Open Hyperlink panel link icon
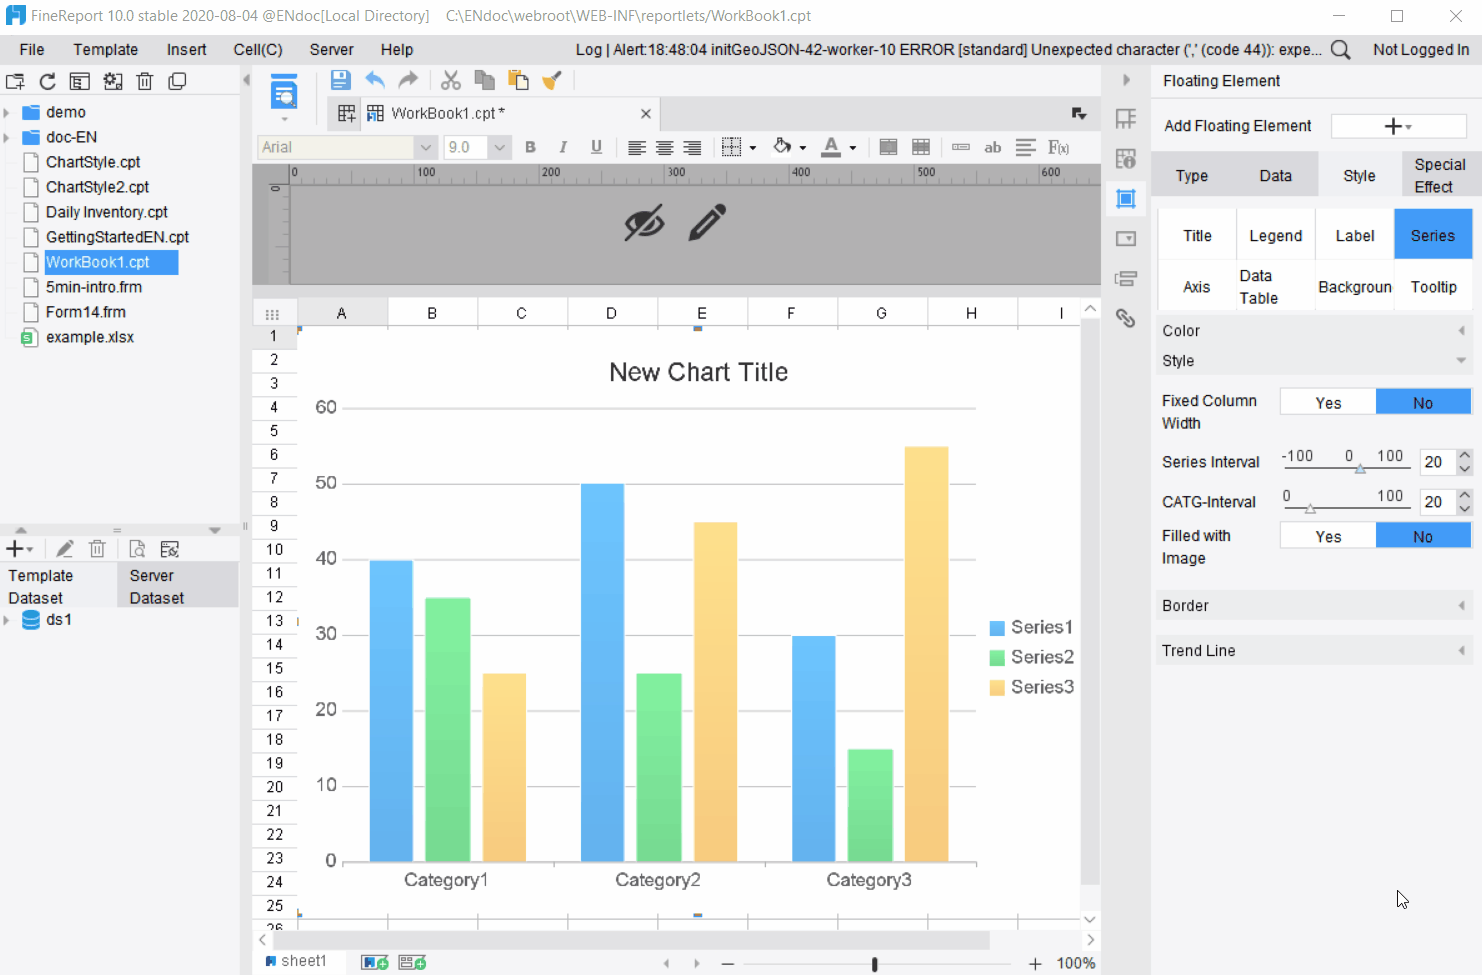Image resolution: width=1482 pixels, height=975 pixels. coord(1126,318)
